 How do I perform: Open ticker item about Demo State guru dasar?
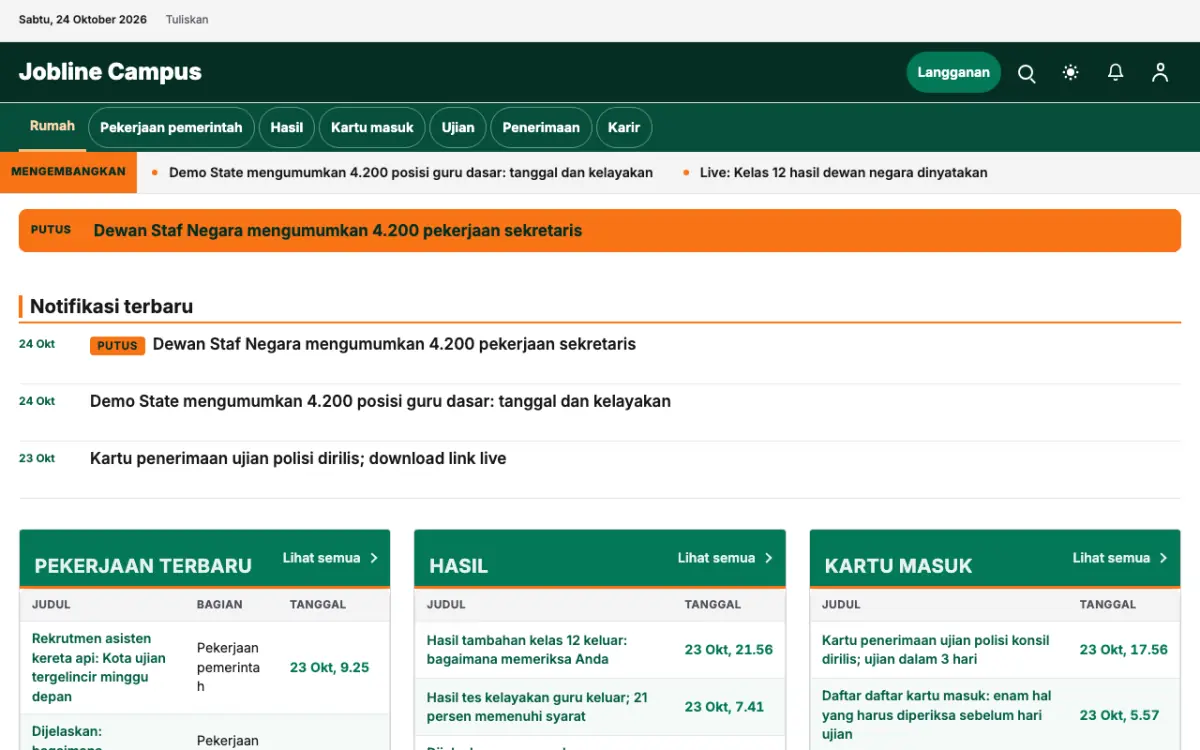[x=411, y=173]
